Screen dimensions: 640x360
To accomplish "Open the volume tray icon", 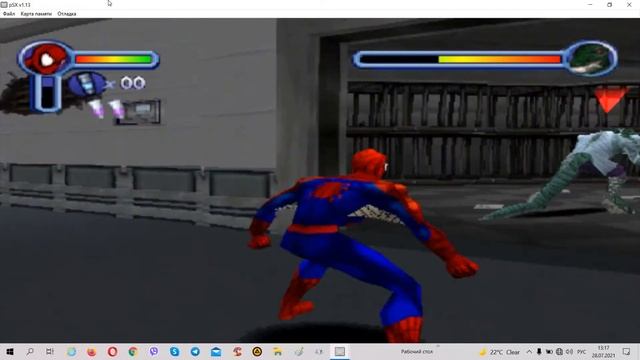I will click(569, 352).
